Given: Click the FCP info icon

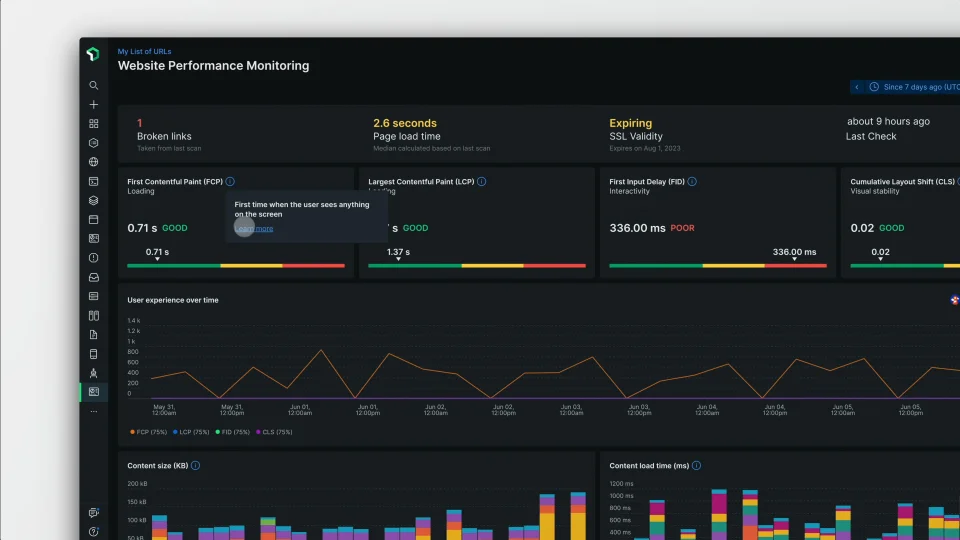Looking at the screenshot, I should coord(230,181).
